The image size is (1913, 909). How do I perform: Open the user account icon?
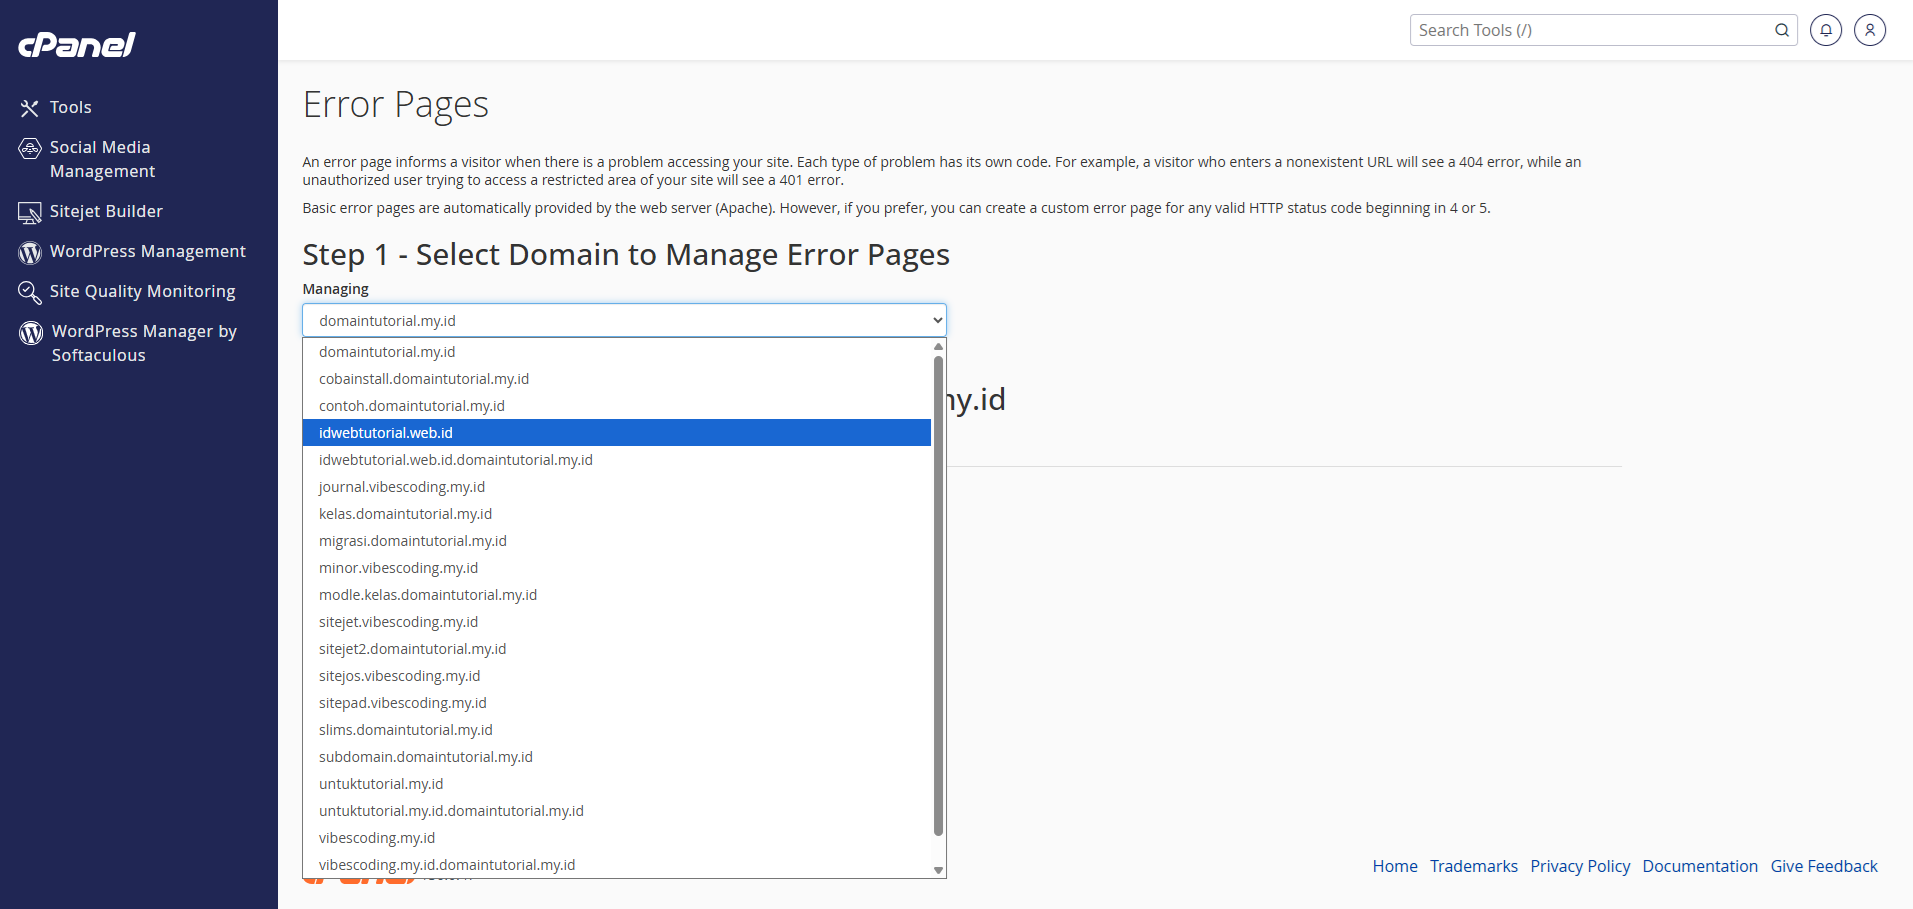(1870, 30)
